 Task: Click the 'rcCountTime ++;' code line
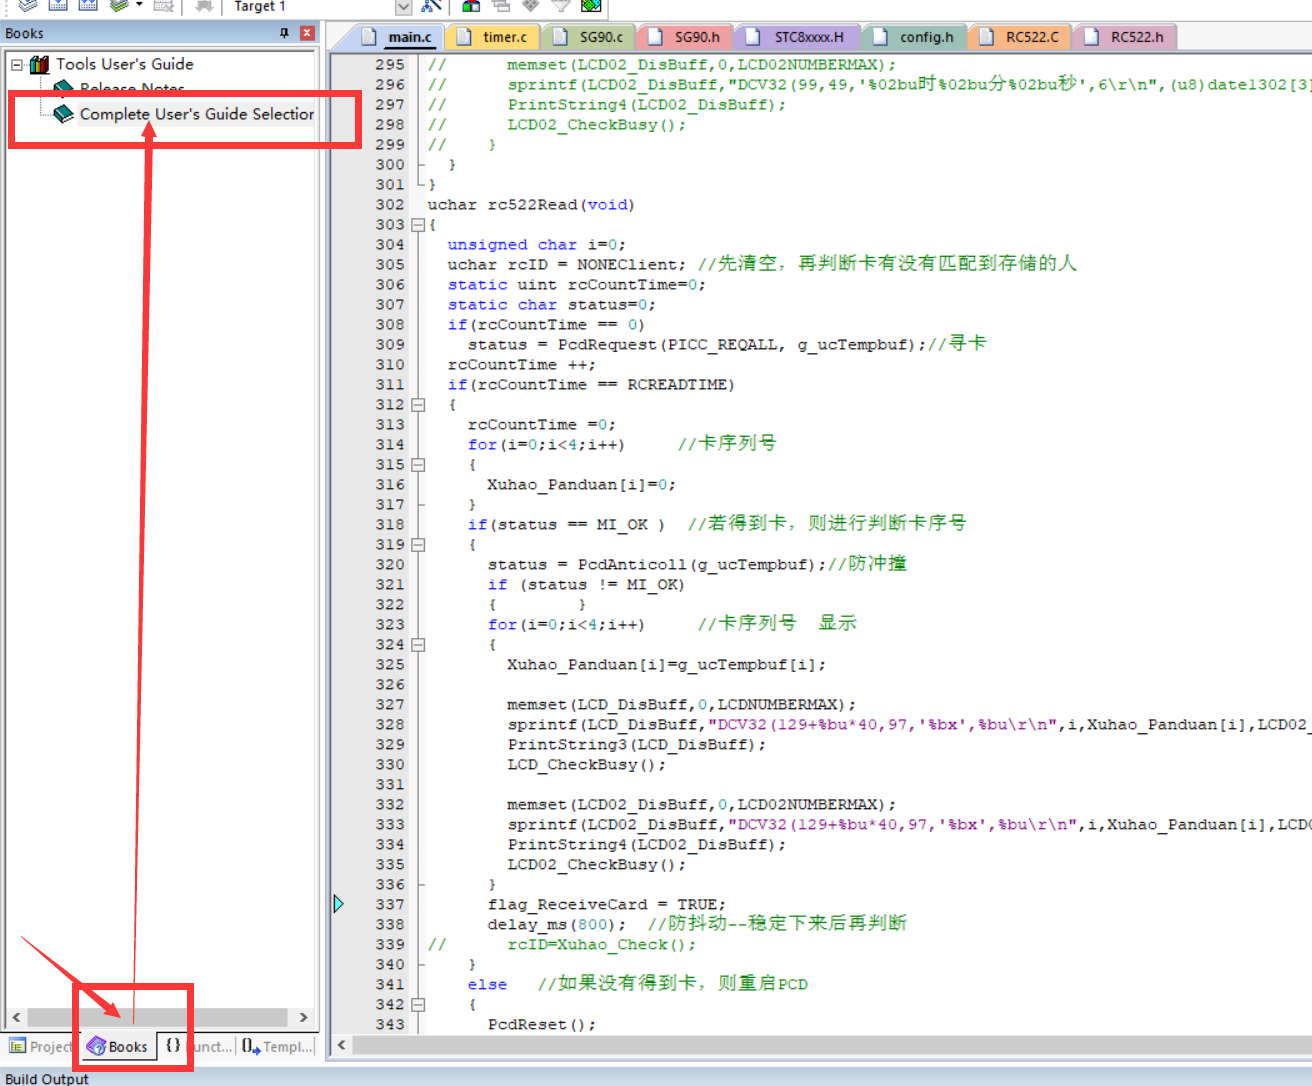point(521,365)
